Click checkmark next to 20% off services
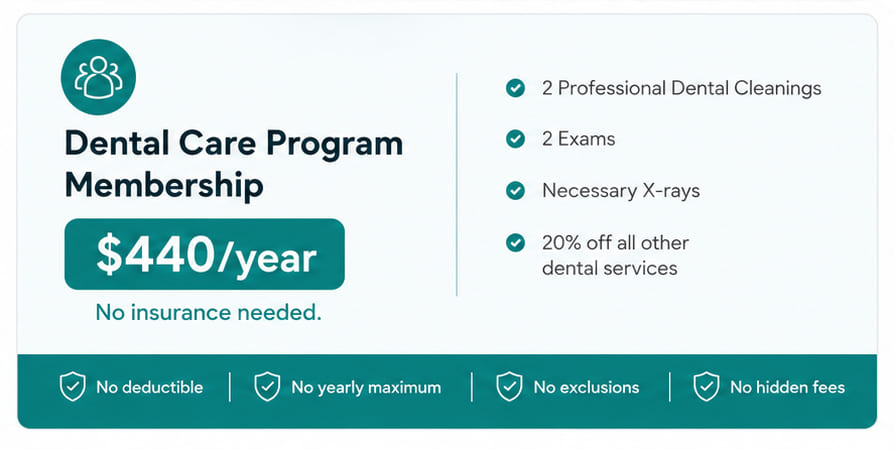Screen dimensions: 895x450 point(515,243)
